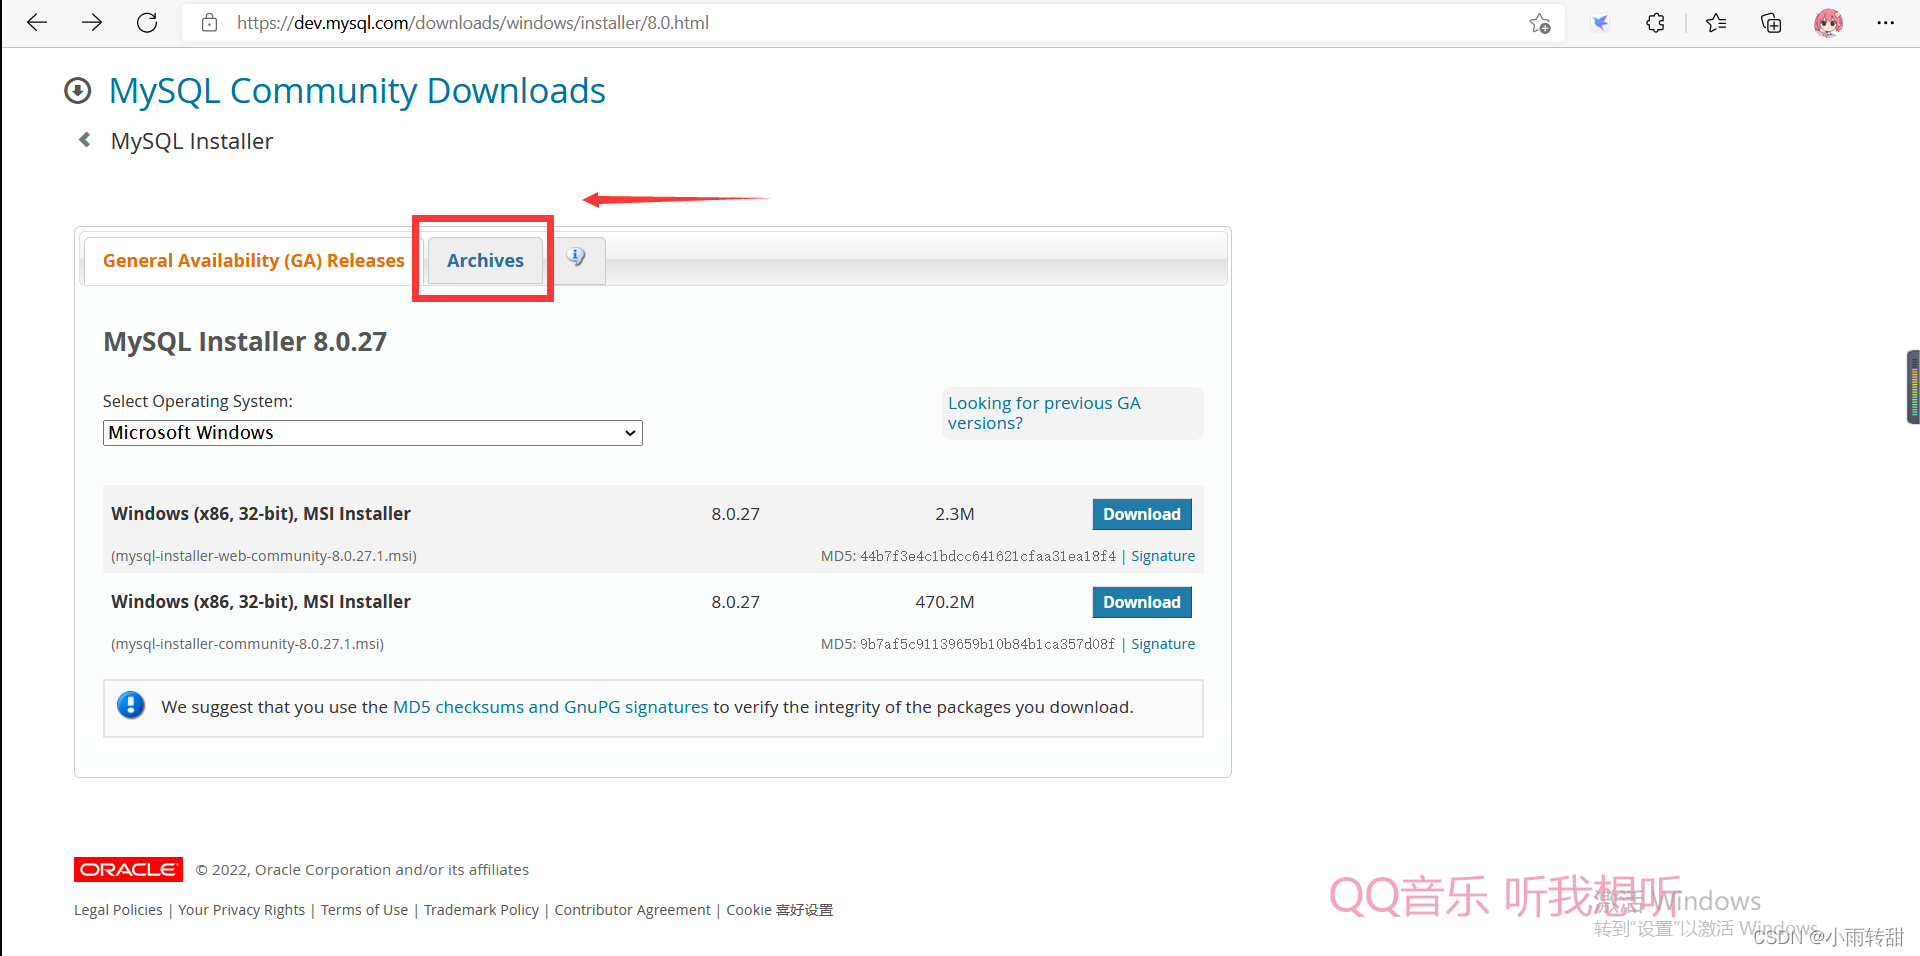This screenshot has height=956, width=1920.
Task: Click the blue exclamation notice icon
Action: pos(131,705)
